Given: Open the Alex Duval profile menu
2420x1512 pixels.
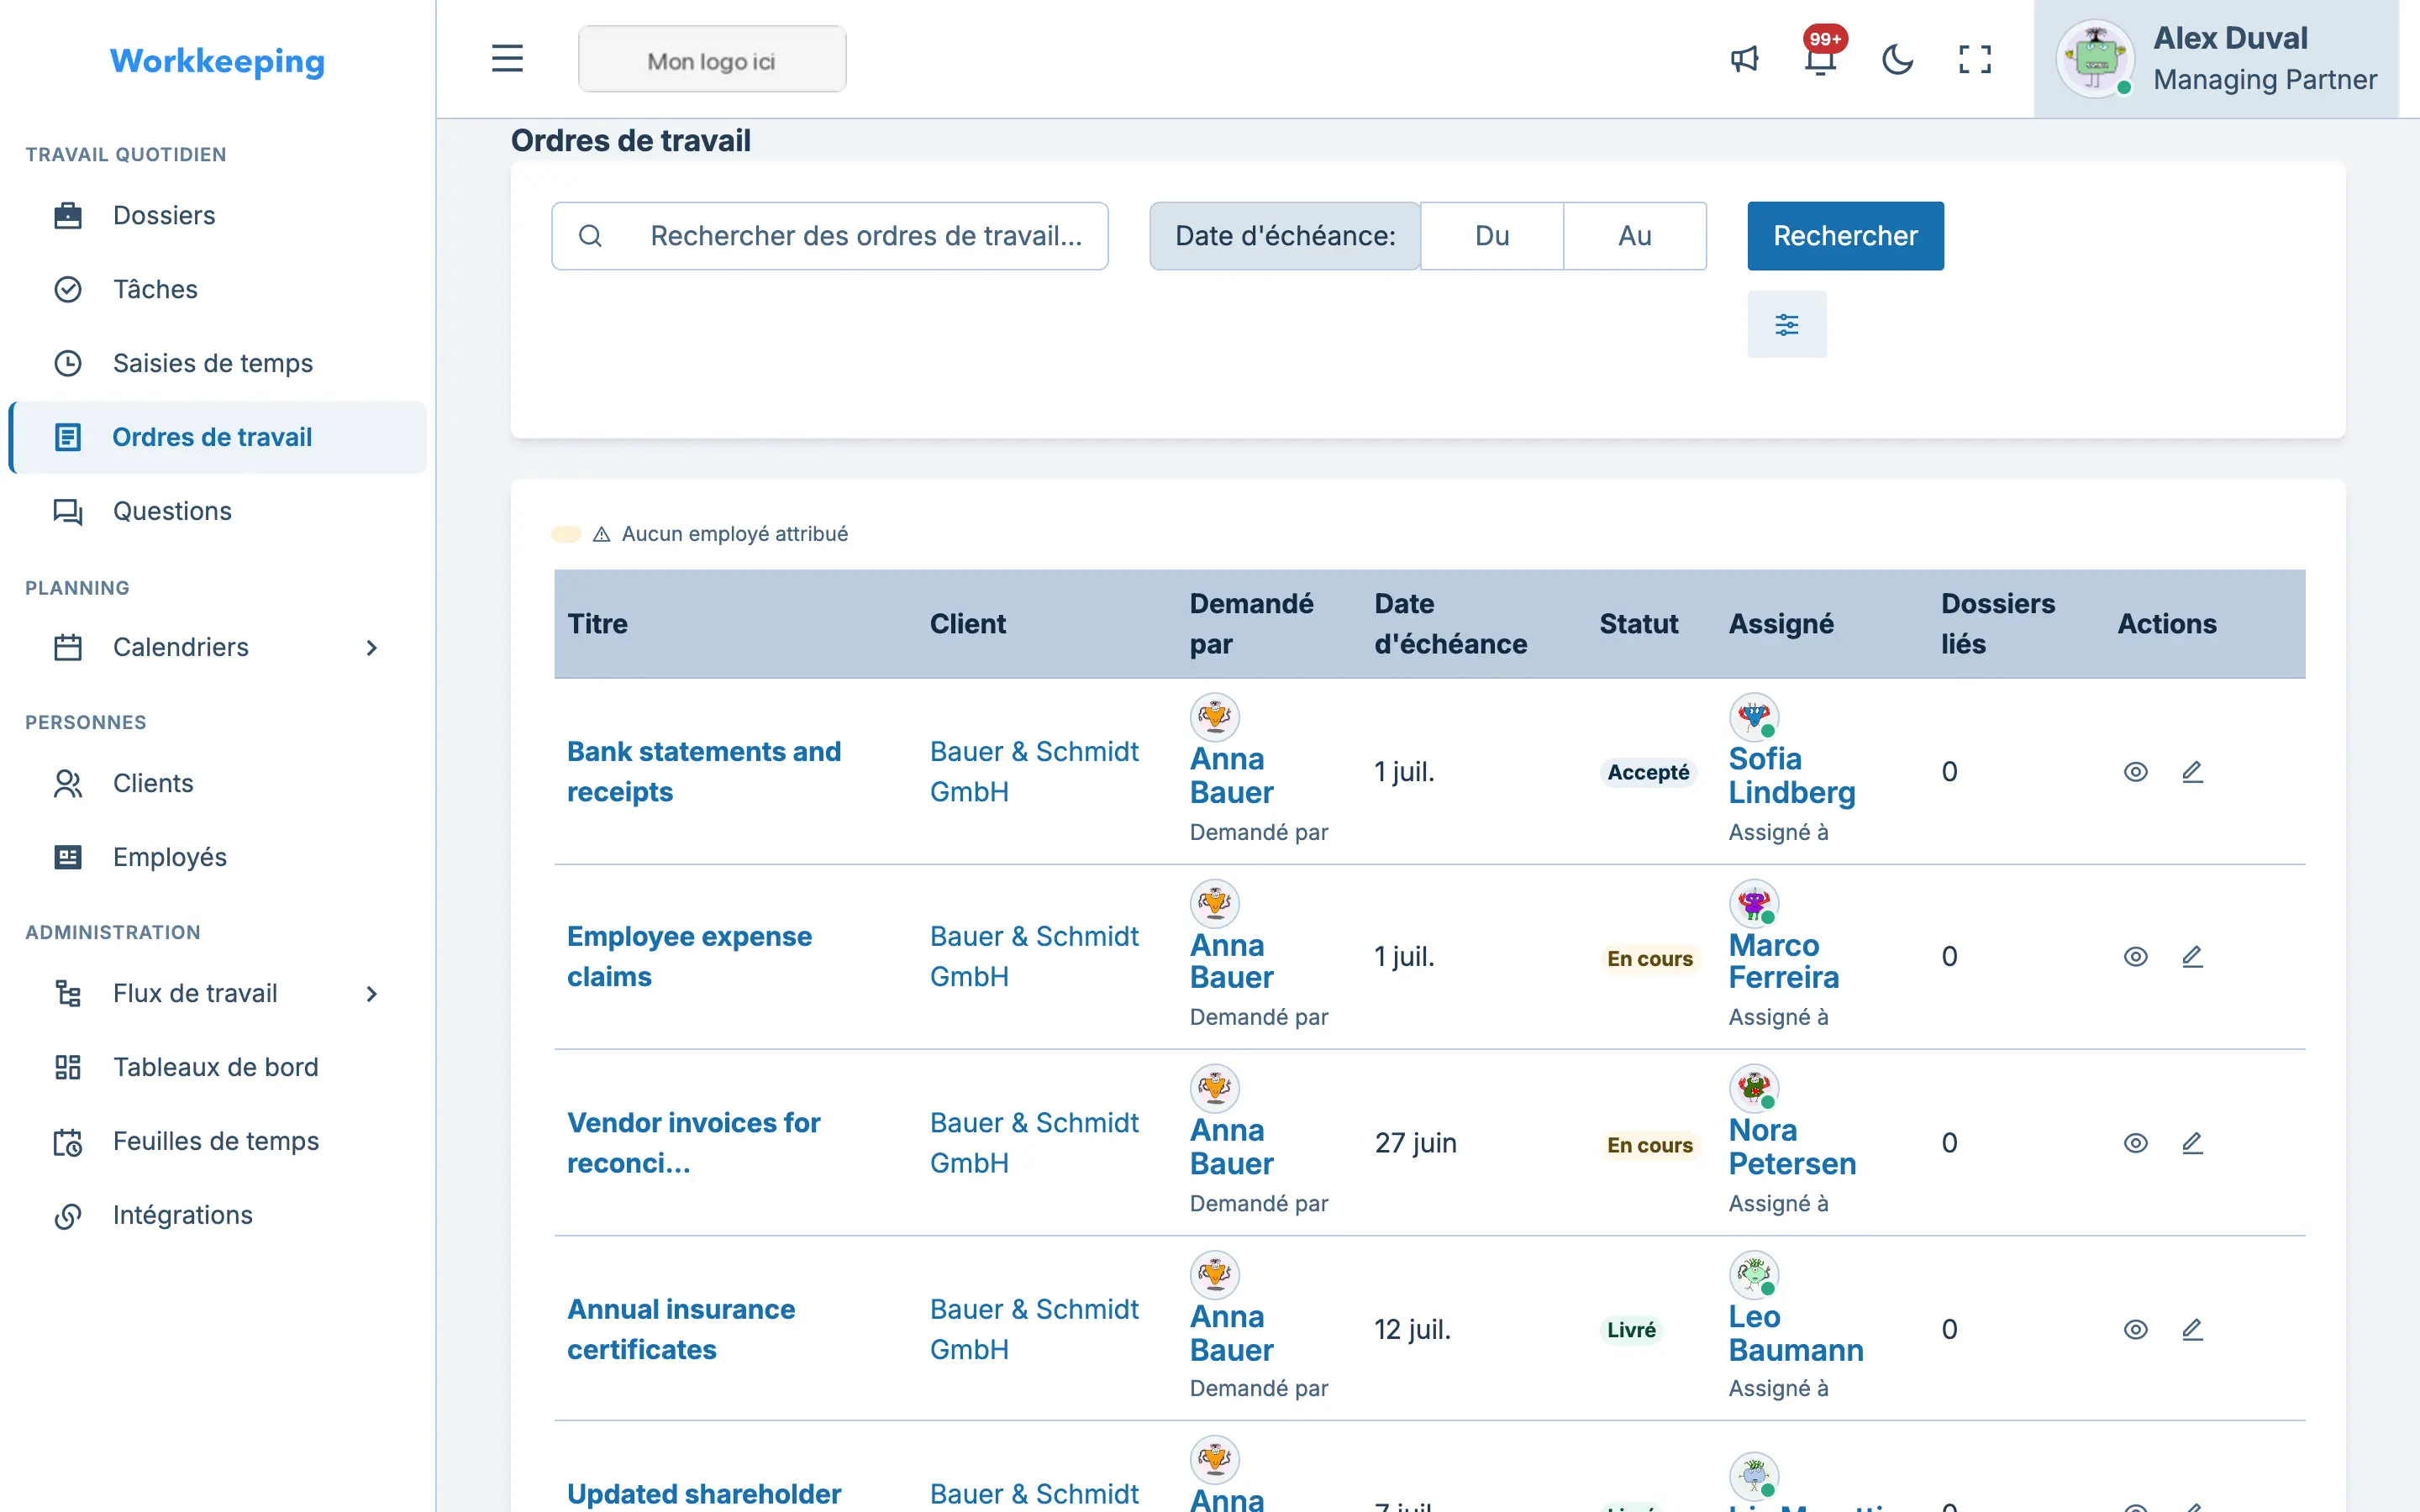Looking at the screenshot, I should (2216, 59).
